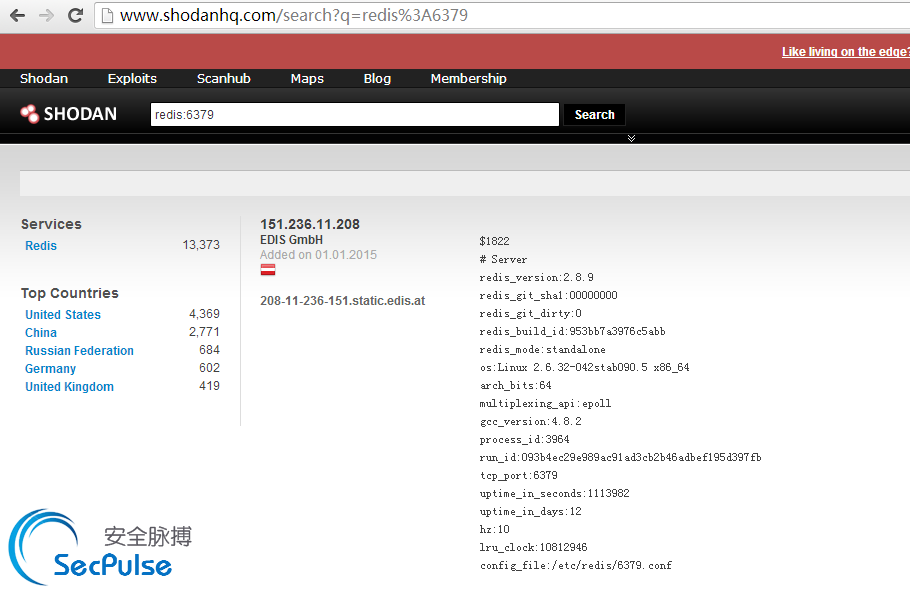This screenshot has height=591, width=910.
Task: Click the 'Added on 01.01.2015' text
Action: (318, 255)
